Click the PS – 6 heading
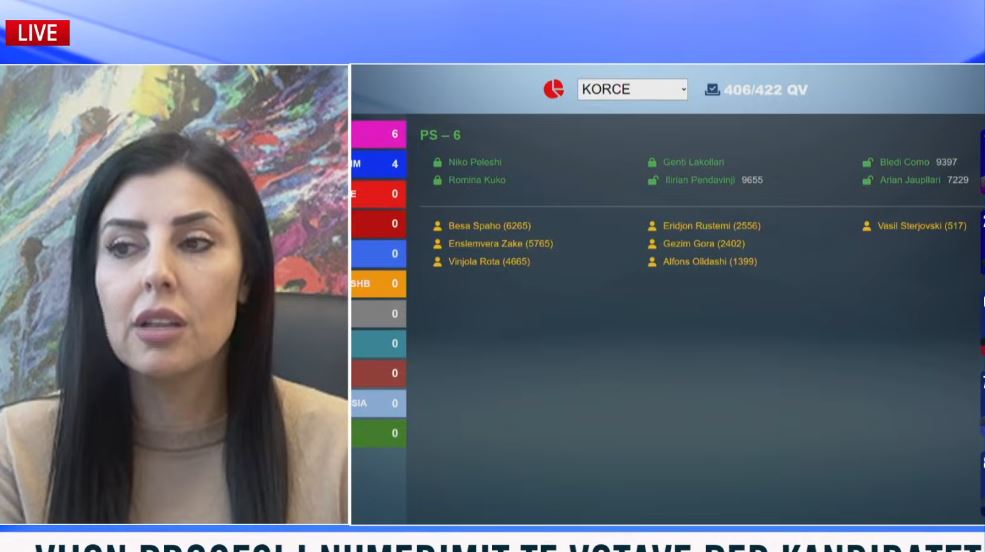 (x=440, y=135)
